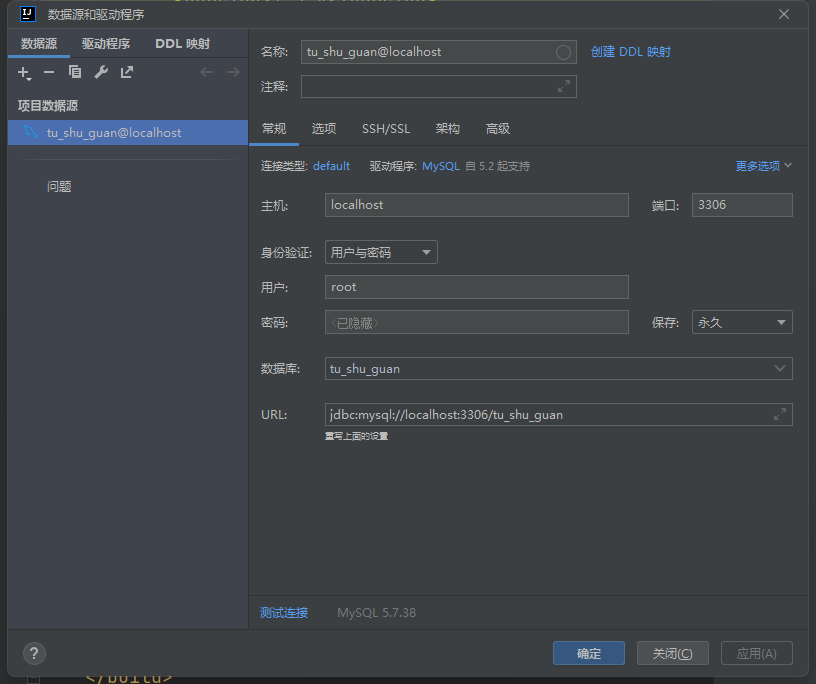This screenshot has width=816, height=684.
Task: Remove selected data source with minus icon
Action: tap(49, 72)
